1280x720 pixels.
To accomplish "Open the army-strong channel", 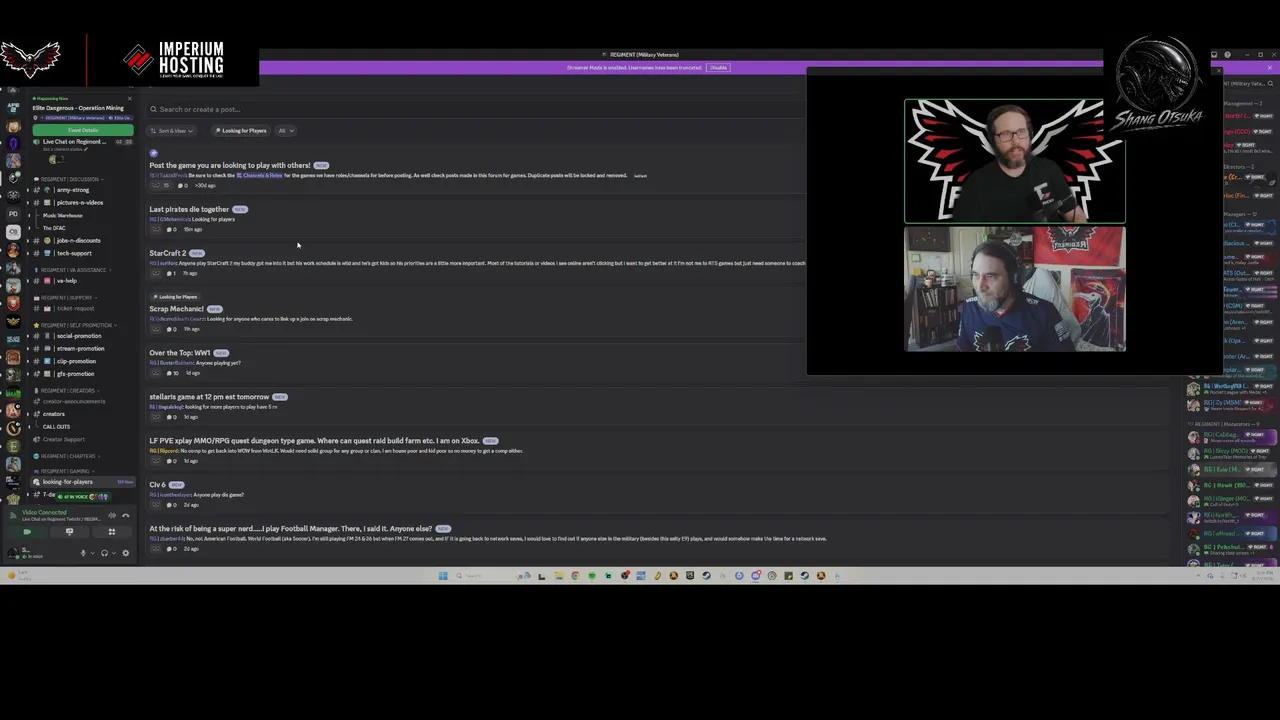I will (73, 190).
